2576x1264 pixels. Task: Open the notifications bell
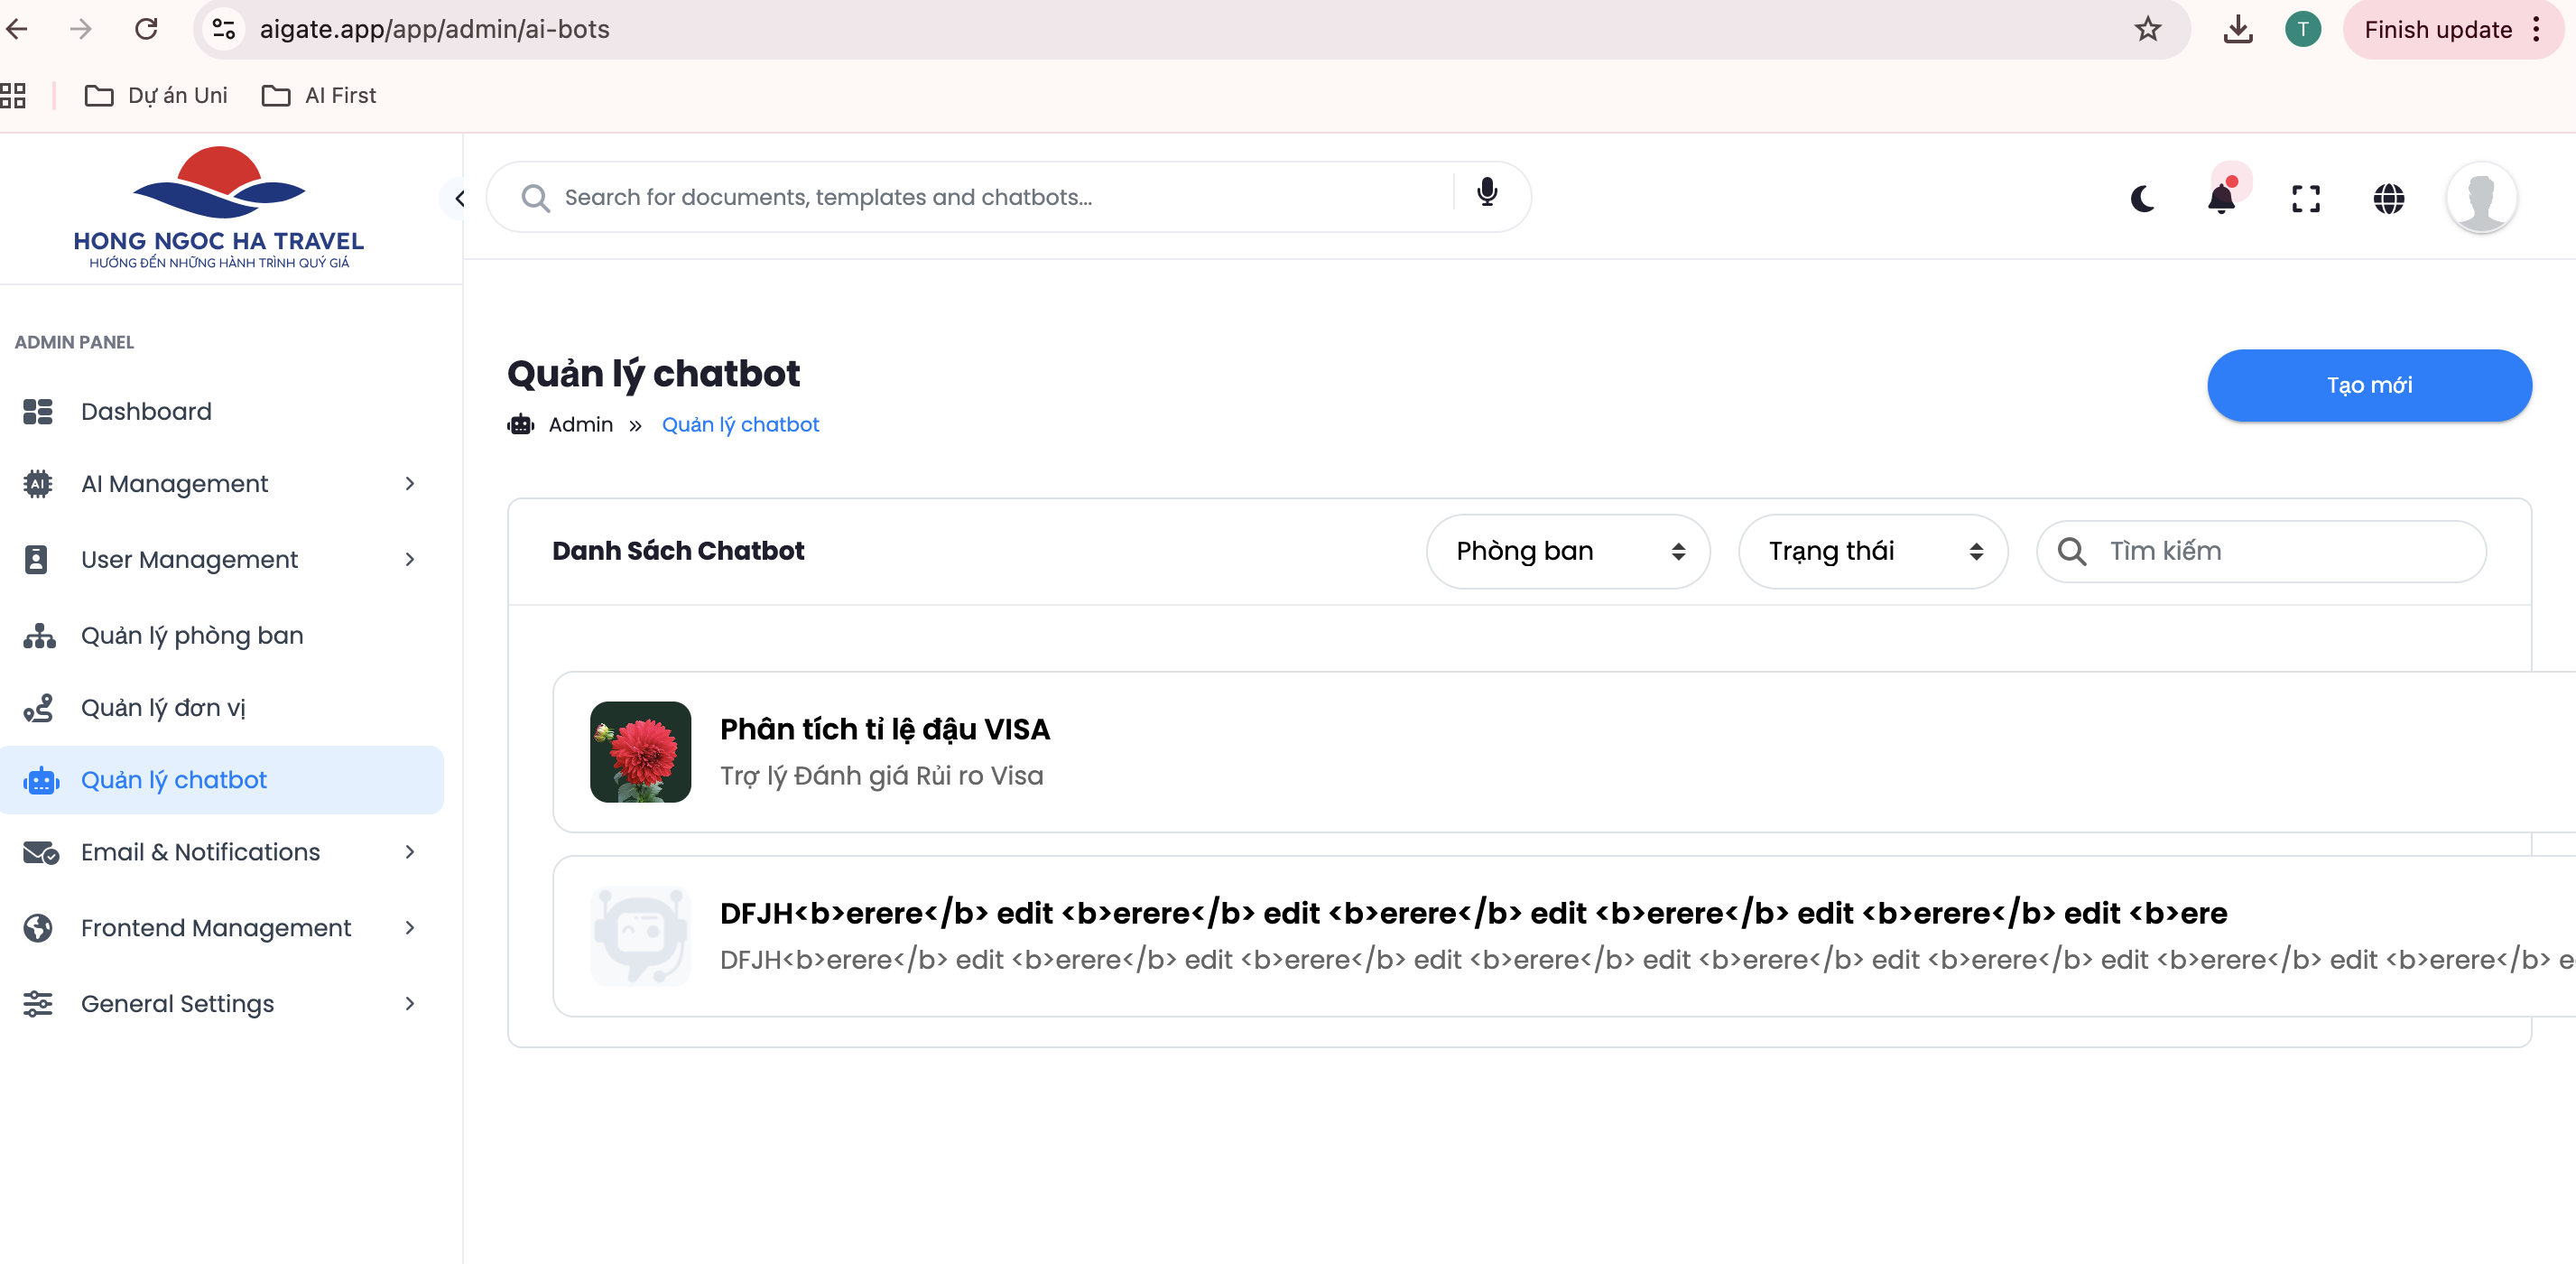[2221, 198]
